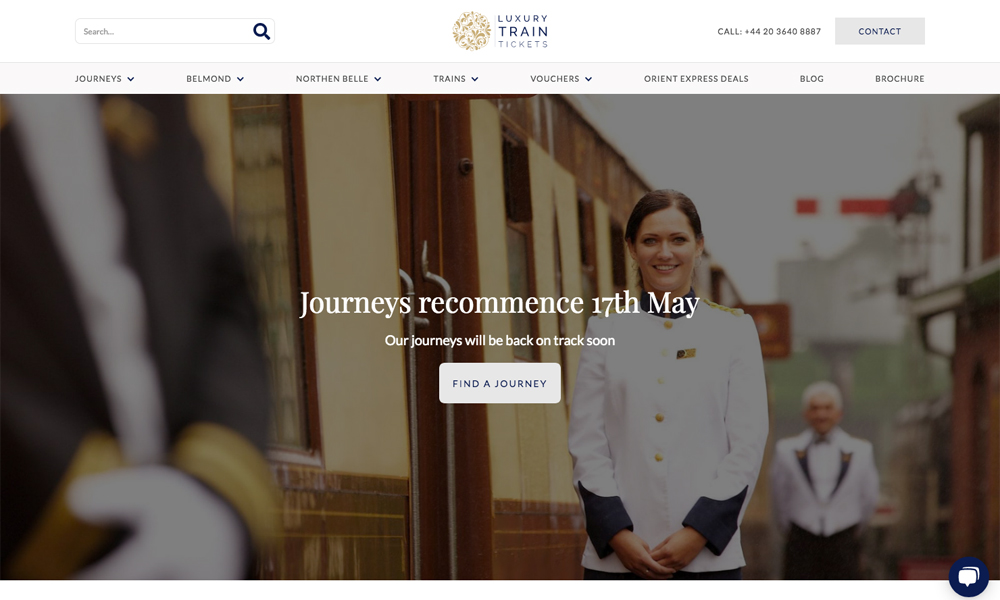Call the +44 20 3640 8887 number link
Screen dimensions: 1000x600
[768, 31]
